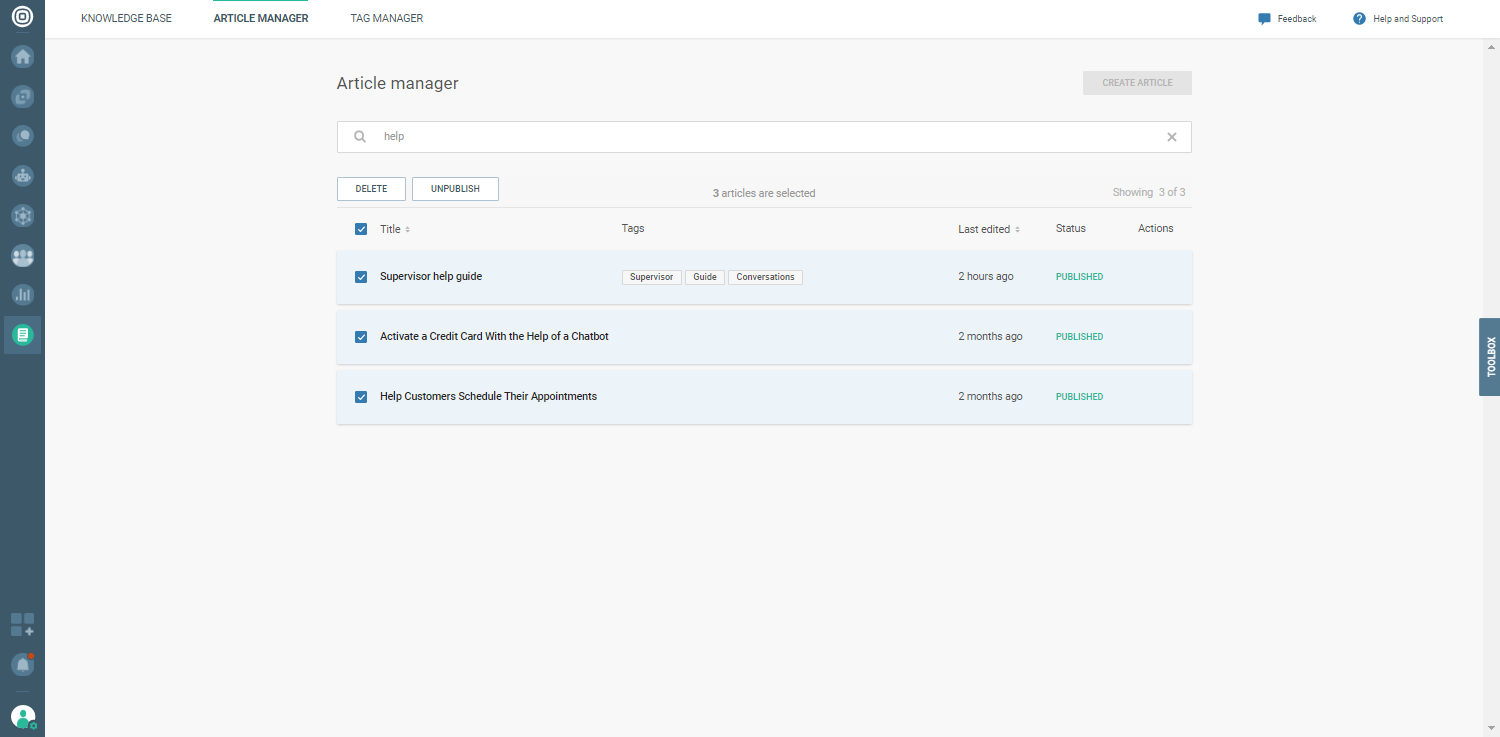Open the bar chart analytics icon
This screenshot has height=737, width=1500.
[x=22, y=295]
